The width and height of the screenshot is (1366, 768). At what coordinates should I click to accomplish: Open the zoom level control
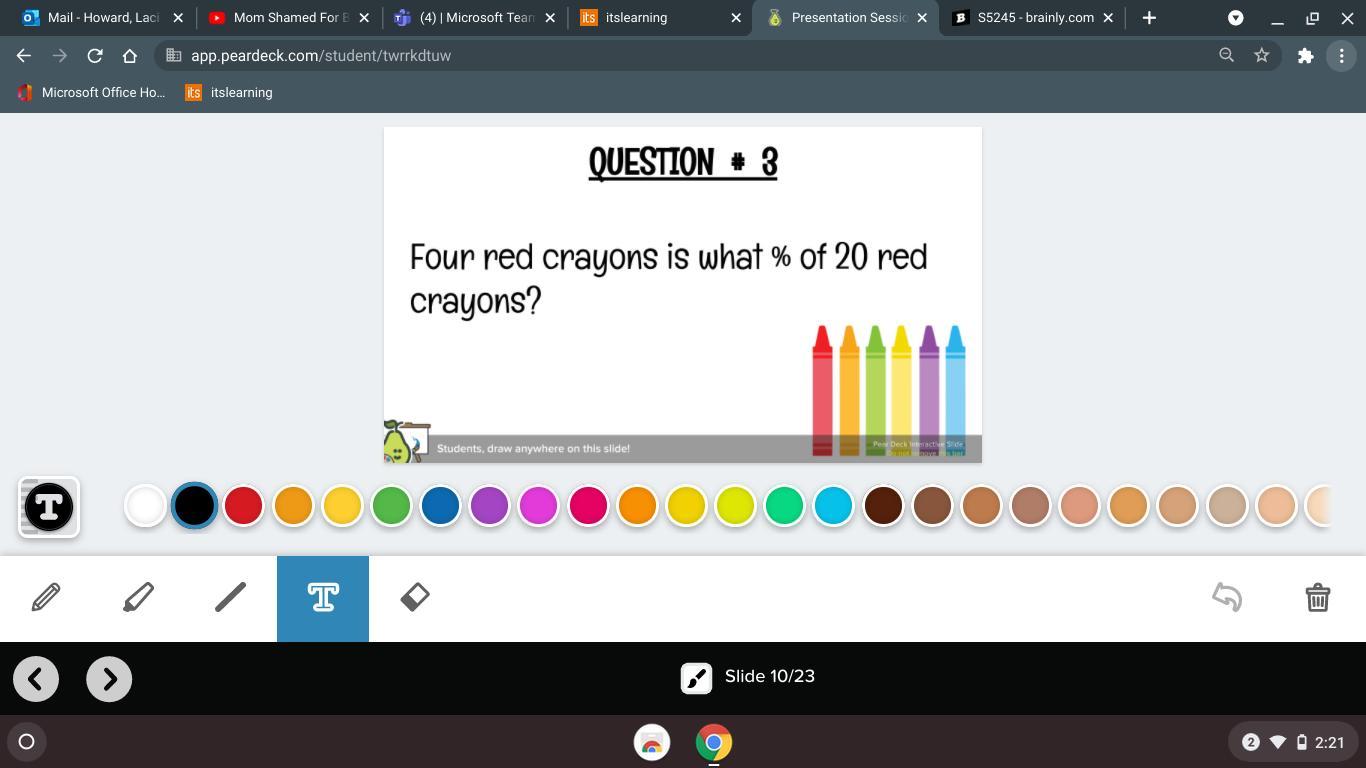1226,56
